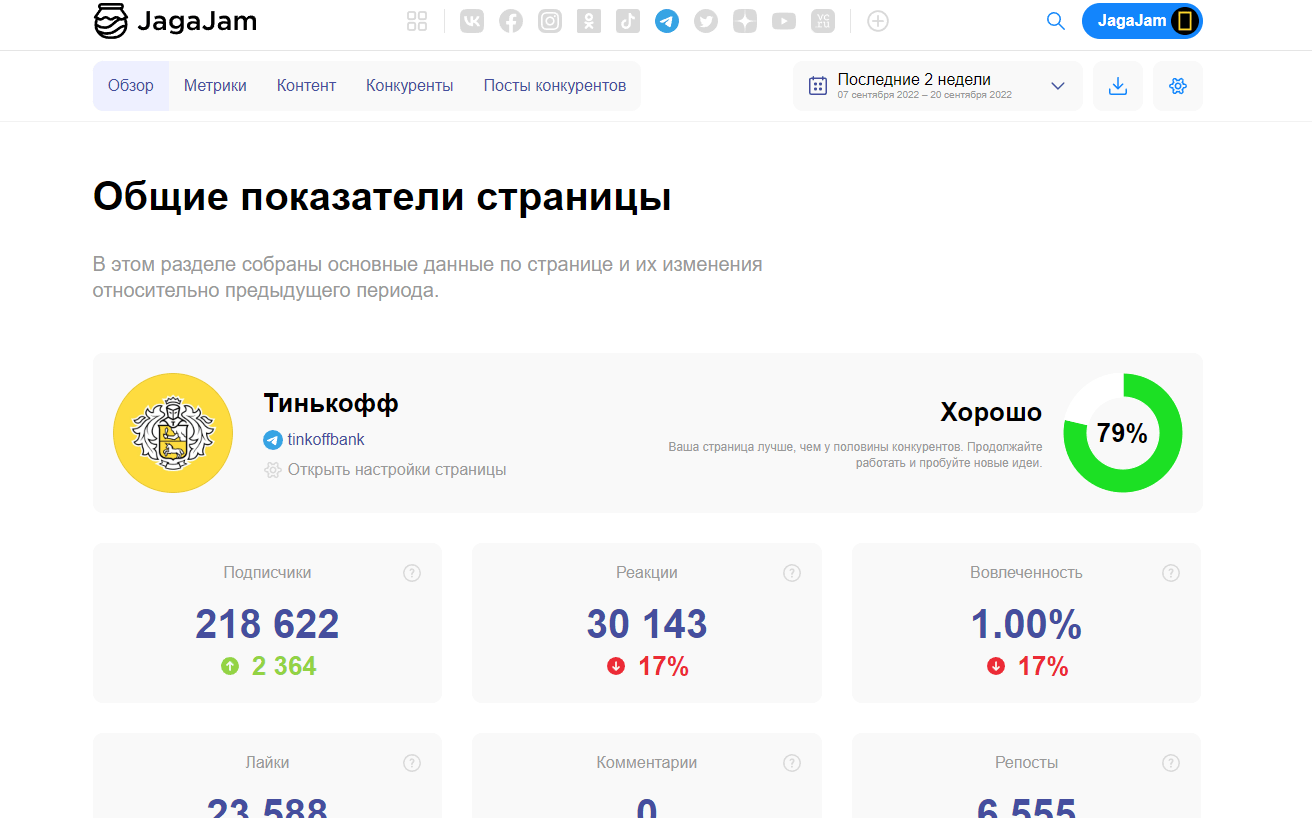Image resolution: width=1312 pixels, height=818 pixels.
Task: Switch to the Метрики tab
Action: pyautogui.click(x=215, y=86)
